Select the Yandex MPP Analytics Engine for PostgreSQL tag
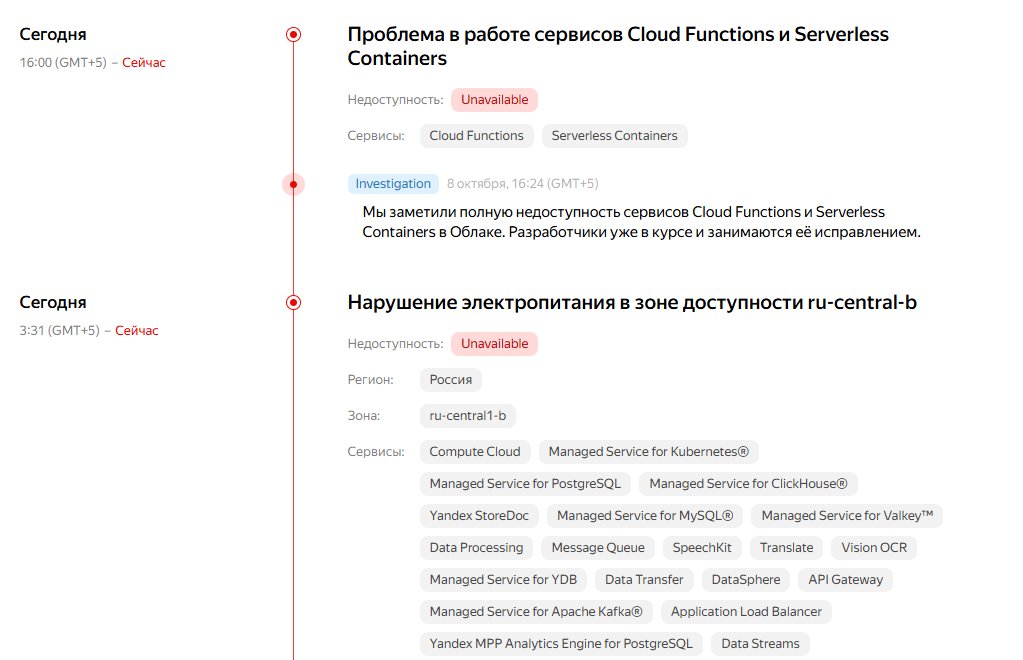Viewport: 1023px width, 660px height. (561, 643)
